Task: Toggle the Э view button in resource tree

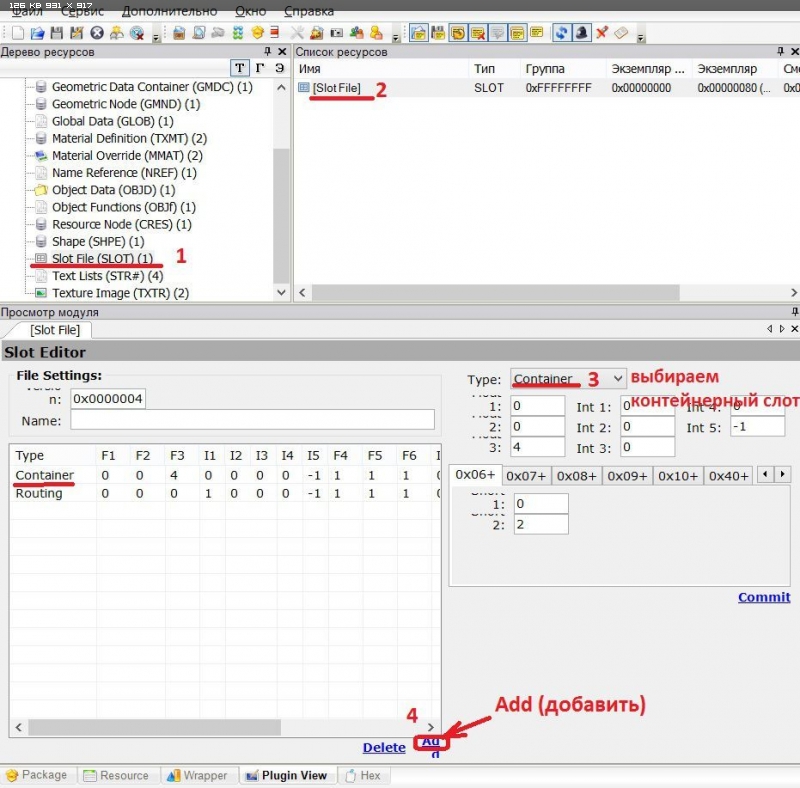Action: [280, 68]
